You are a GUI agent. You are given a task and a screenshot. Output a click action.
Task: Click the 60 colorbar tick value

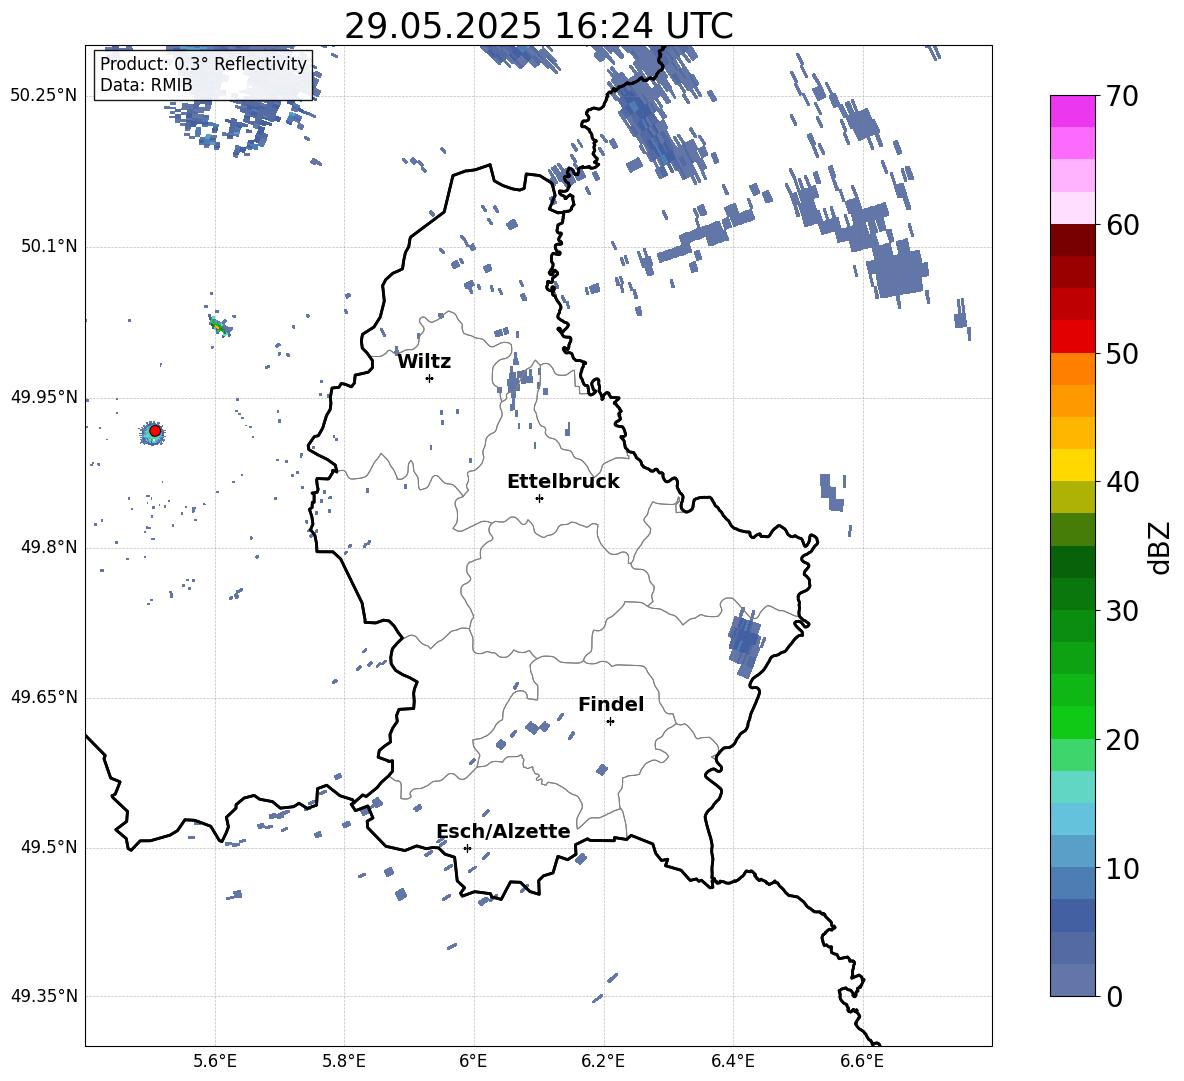tap(1122, 225)
